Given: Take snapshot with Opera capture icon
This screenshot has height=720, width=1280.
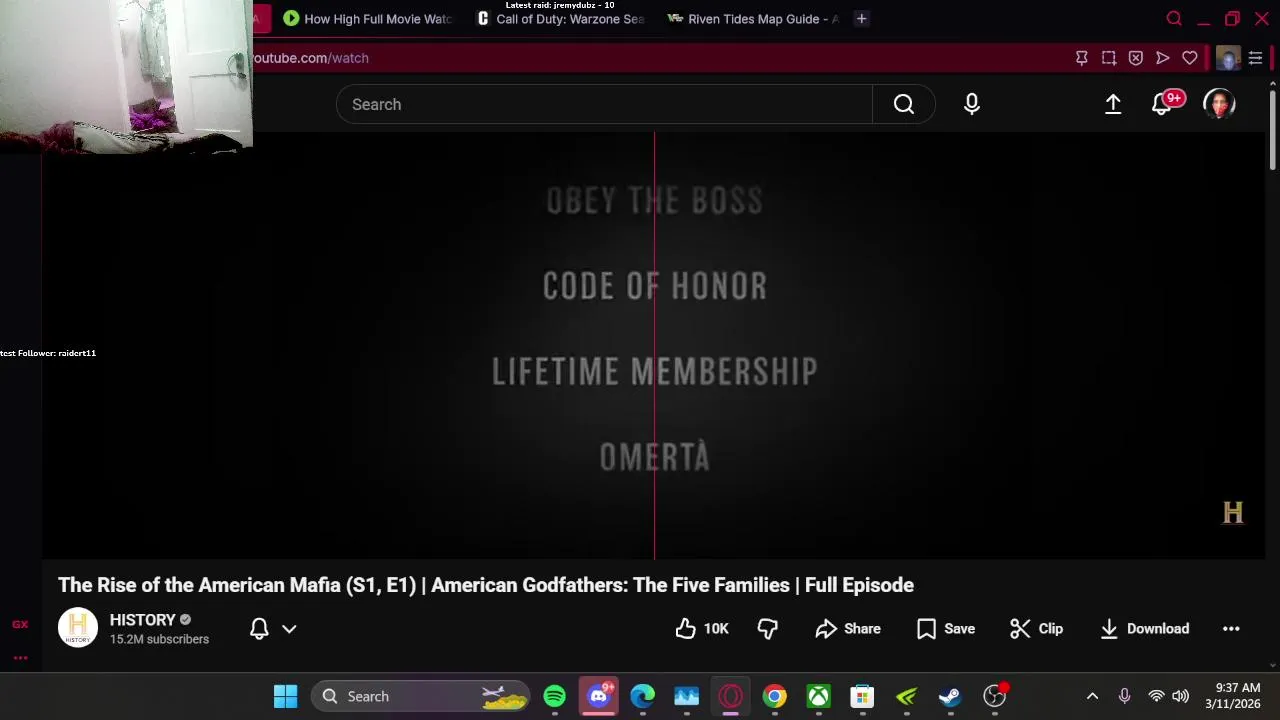Looking at the screenshot, I should 1109,58.
